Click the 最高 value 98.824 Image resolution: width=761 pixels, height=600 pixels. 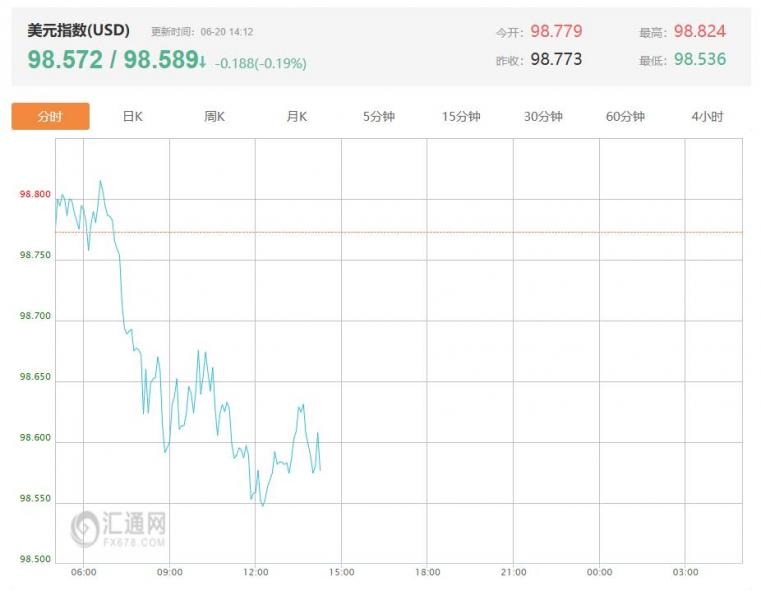pyautogui.click(x=700, y=32)
